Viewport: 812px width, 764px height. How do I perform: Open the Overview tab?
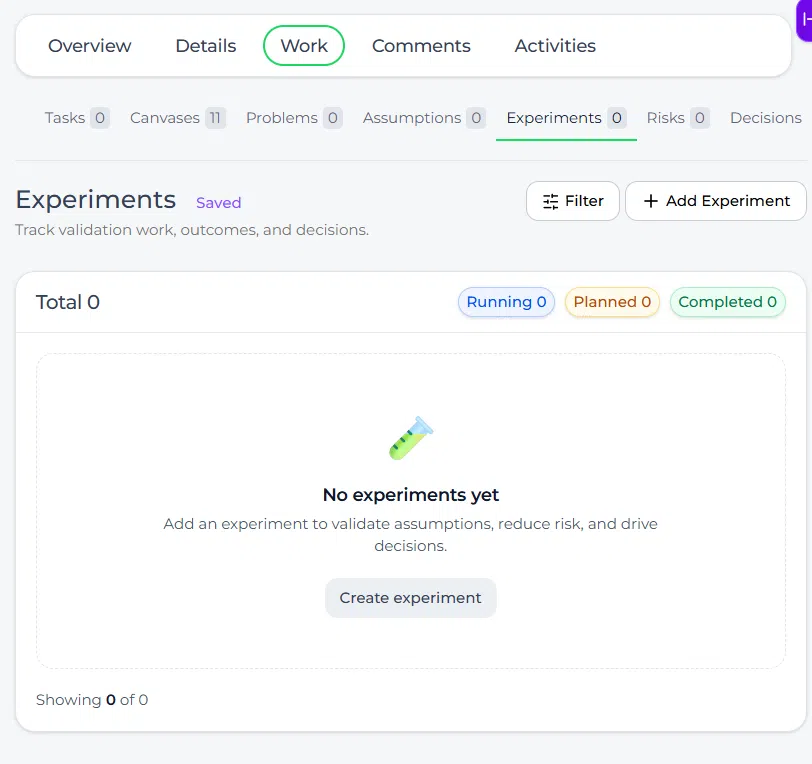pyautogui.click(x=90, y=46)
